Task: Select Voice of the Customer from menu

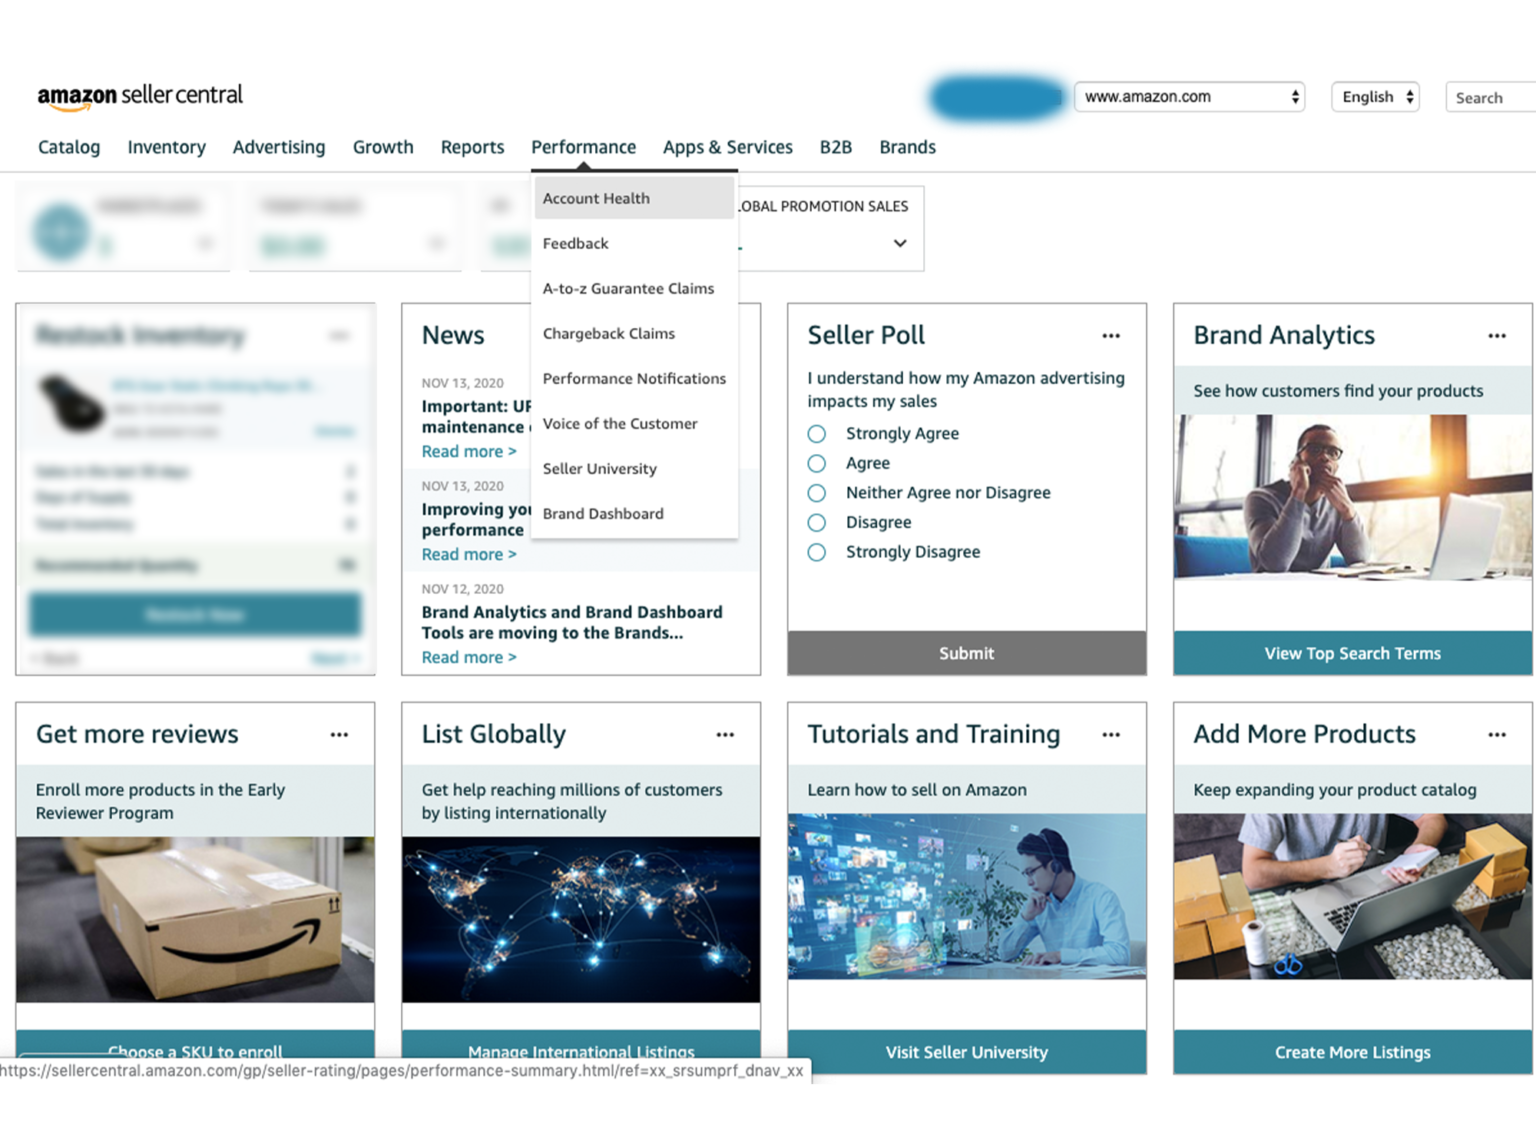Action: click(x=620, y=423)
